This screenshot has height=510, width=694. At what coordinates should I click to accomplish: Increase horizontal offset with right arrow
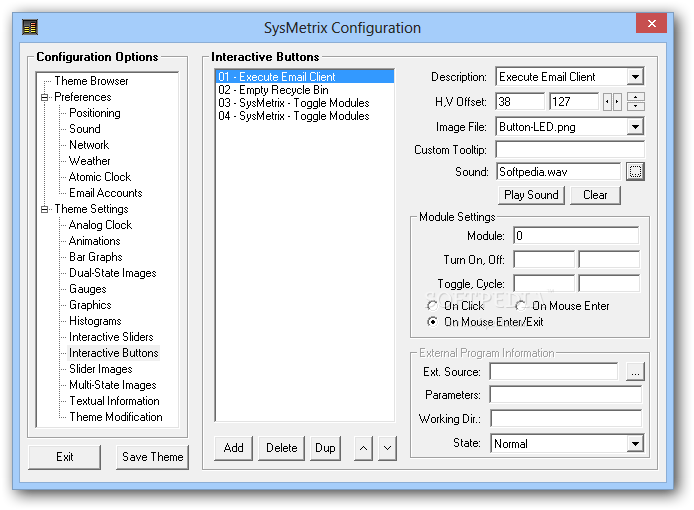tap(617, 102)
